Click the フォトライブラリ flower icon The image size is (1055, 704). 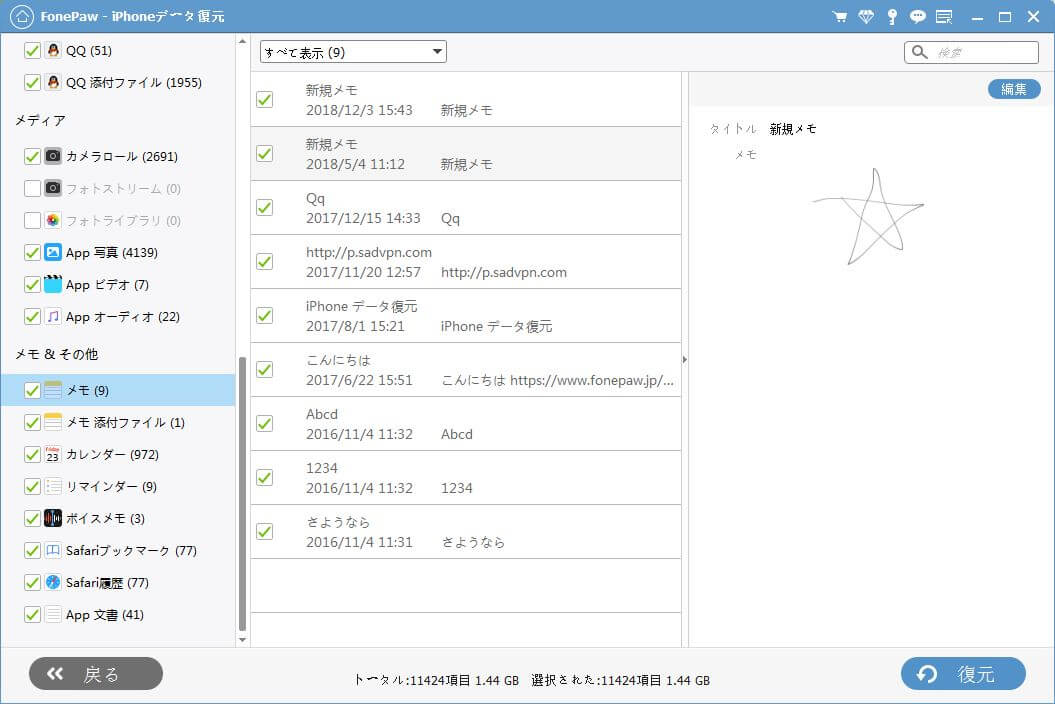(53, 220)
